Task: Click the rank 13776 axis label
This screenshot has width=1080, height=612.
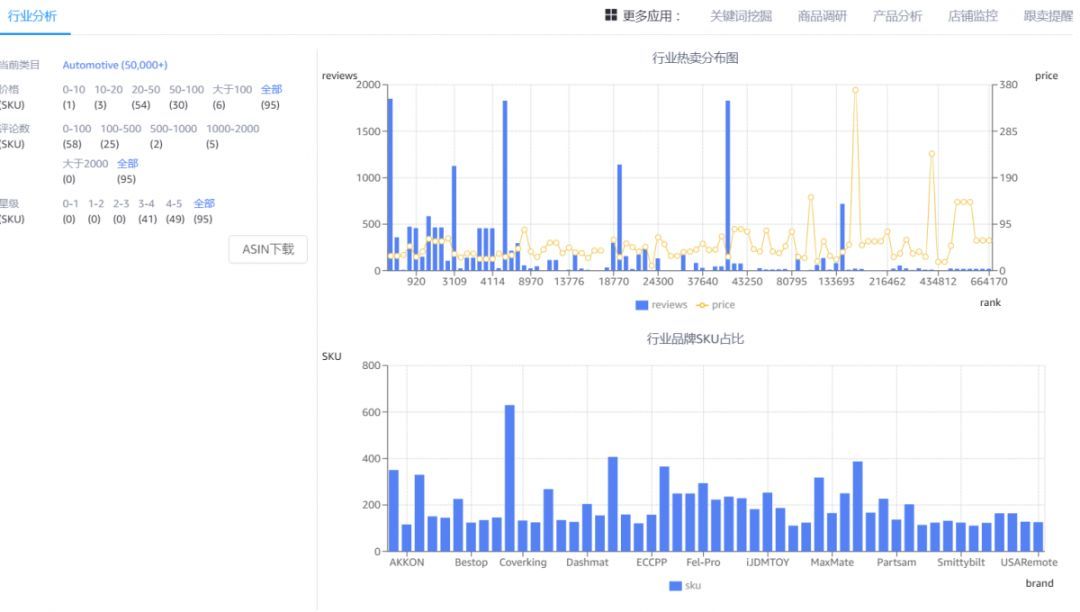Action: pos(569,282)
